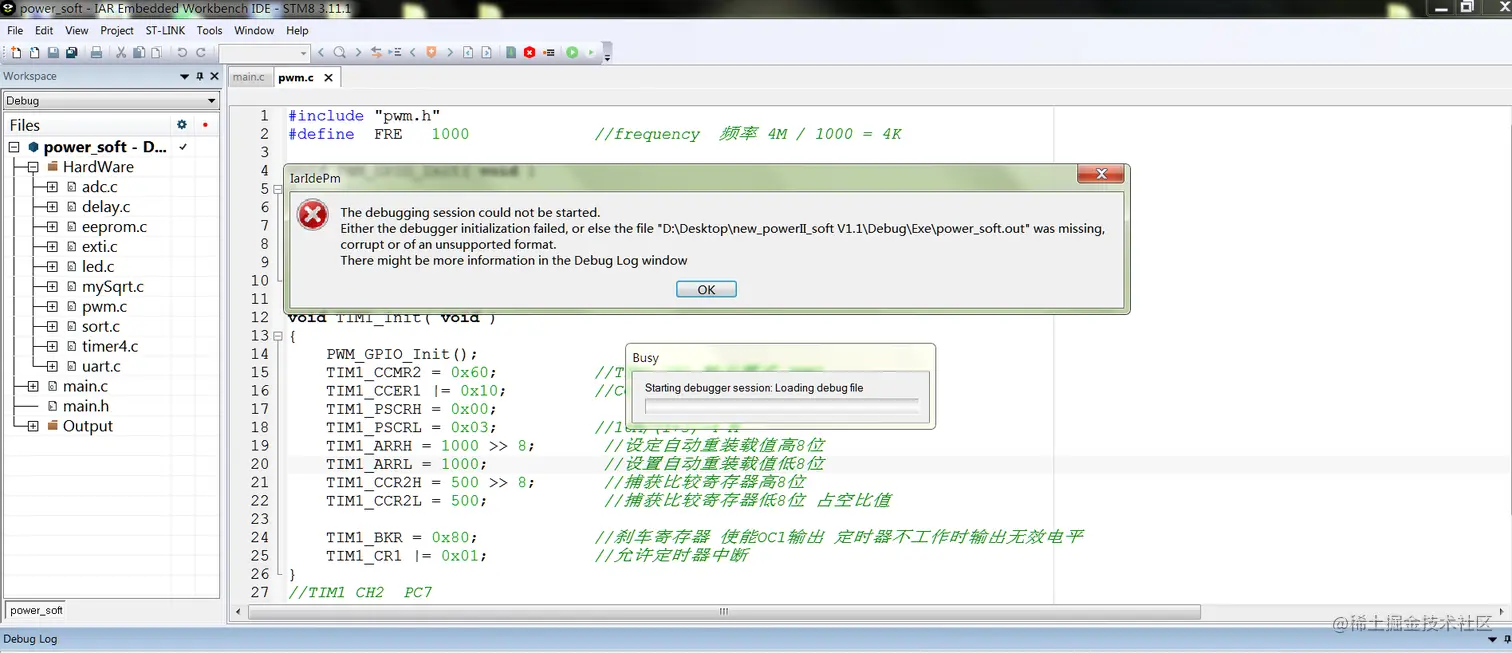This screenshot has width=1512, height=653.
Task: Open the Window menu
Action: 254,31
